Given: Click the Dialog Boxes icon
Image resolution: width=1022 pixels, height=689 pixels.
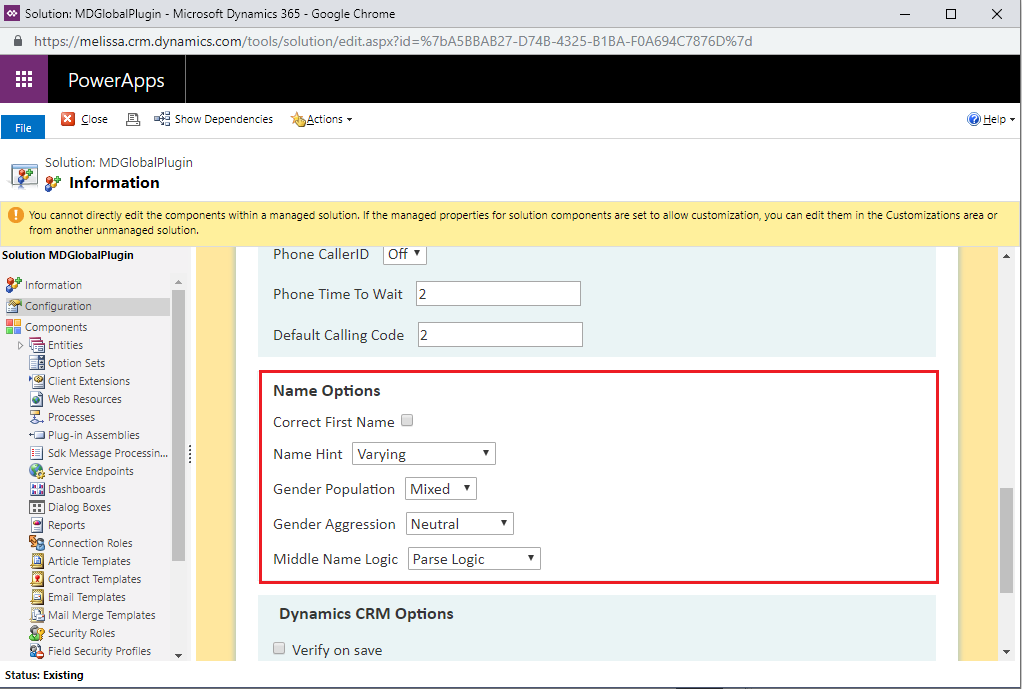Looking at the screenshot, I should [37, 507].
